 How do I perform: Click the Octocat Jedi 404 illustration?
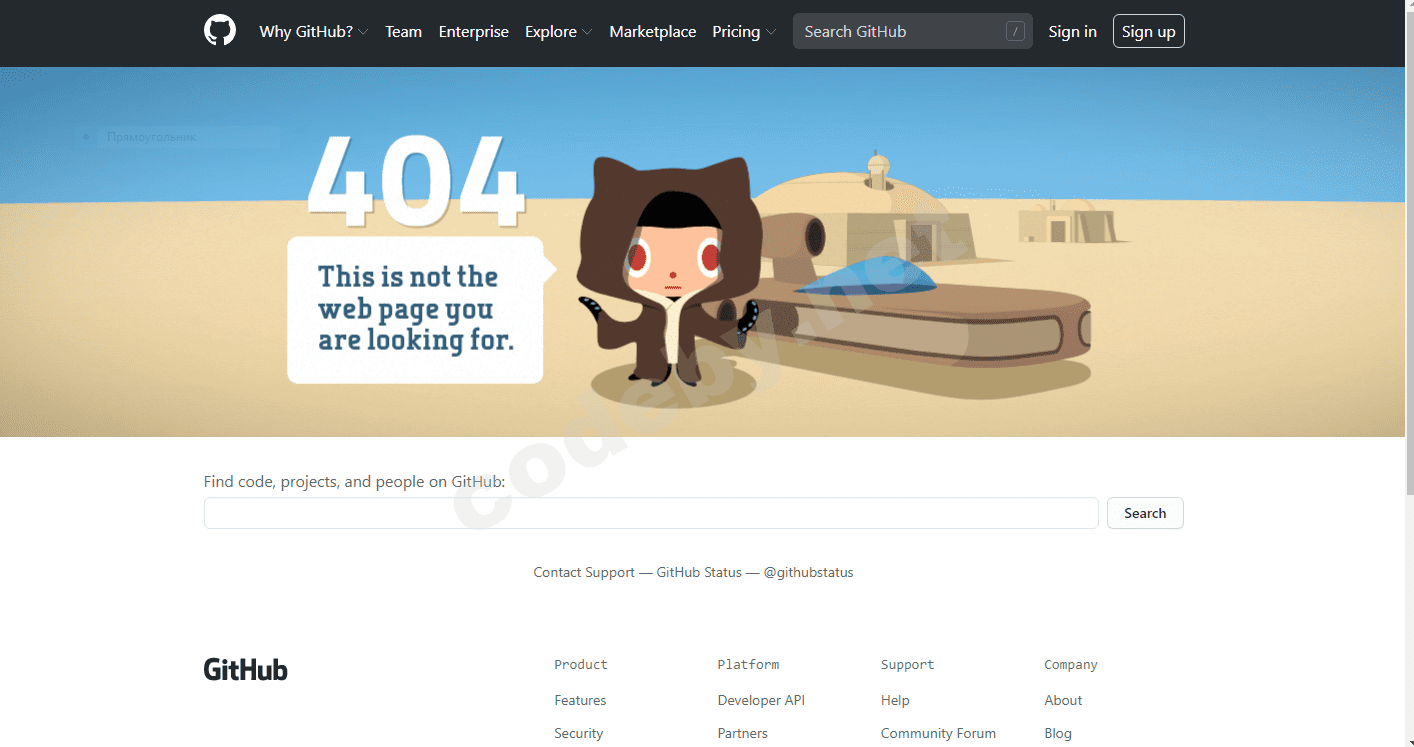click(669, 271)
